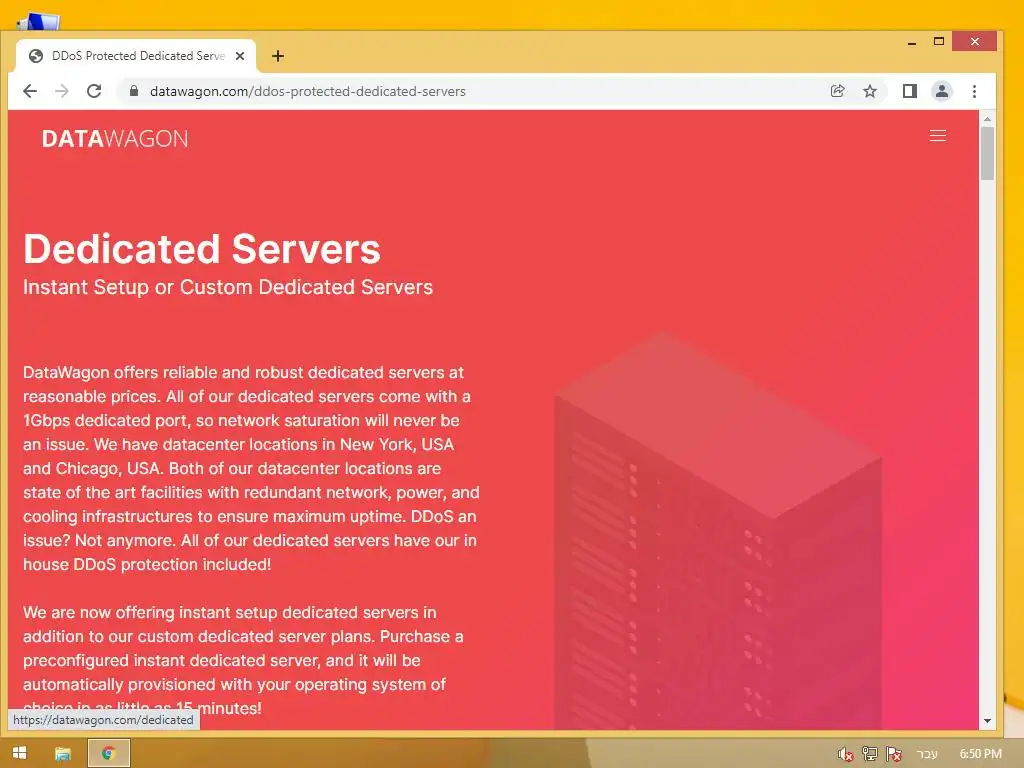Open the network tray icon
The height and width of the screenshot is (768, 1024).
coord(869,754)
